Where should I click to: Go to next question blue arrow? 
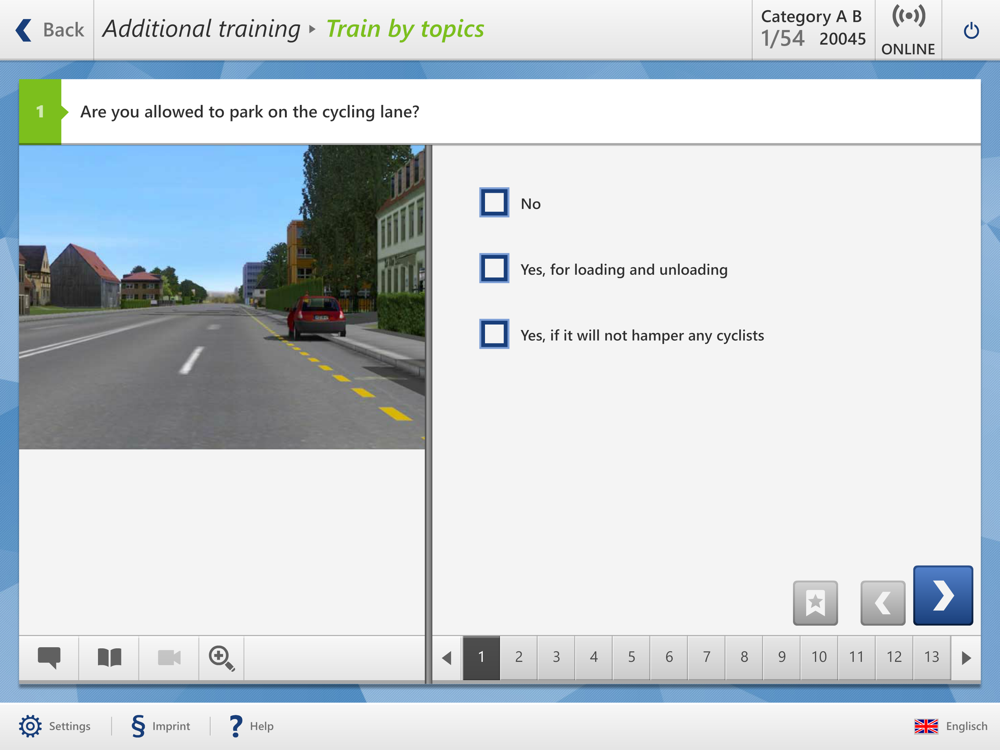click(943, 596)
